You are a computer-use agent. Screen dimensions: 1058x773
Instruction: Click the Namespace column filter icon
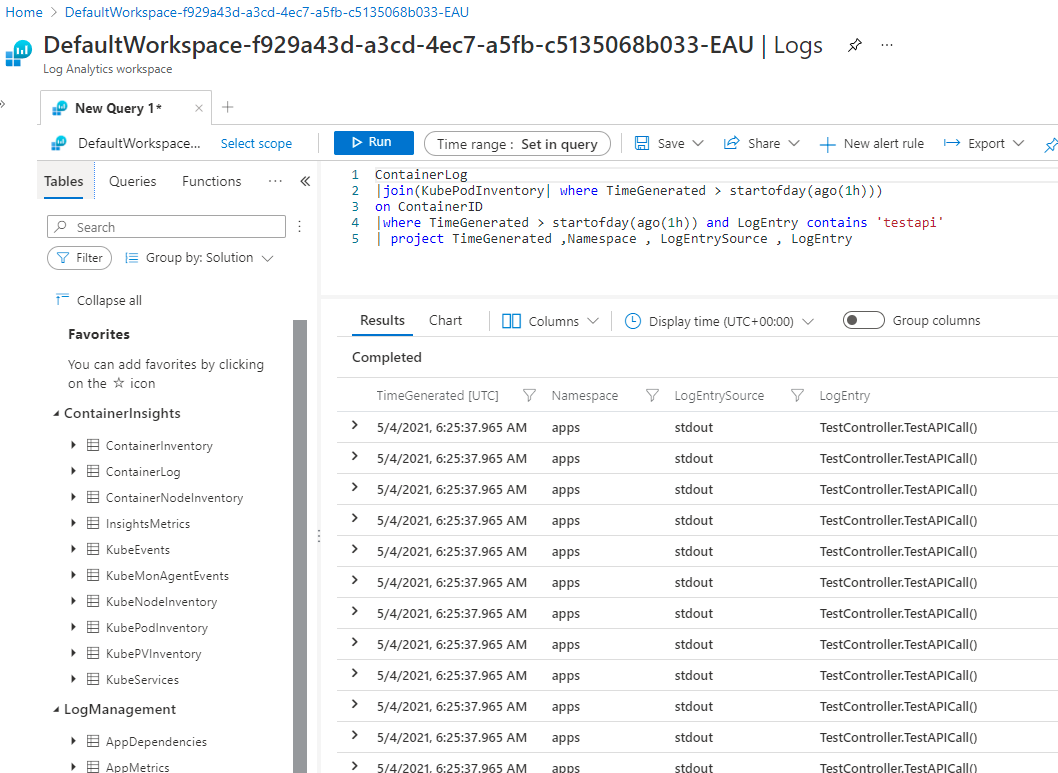pos(652,395)
